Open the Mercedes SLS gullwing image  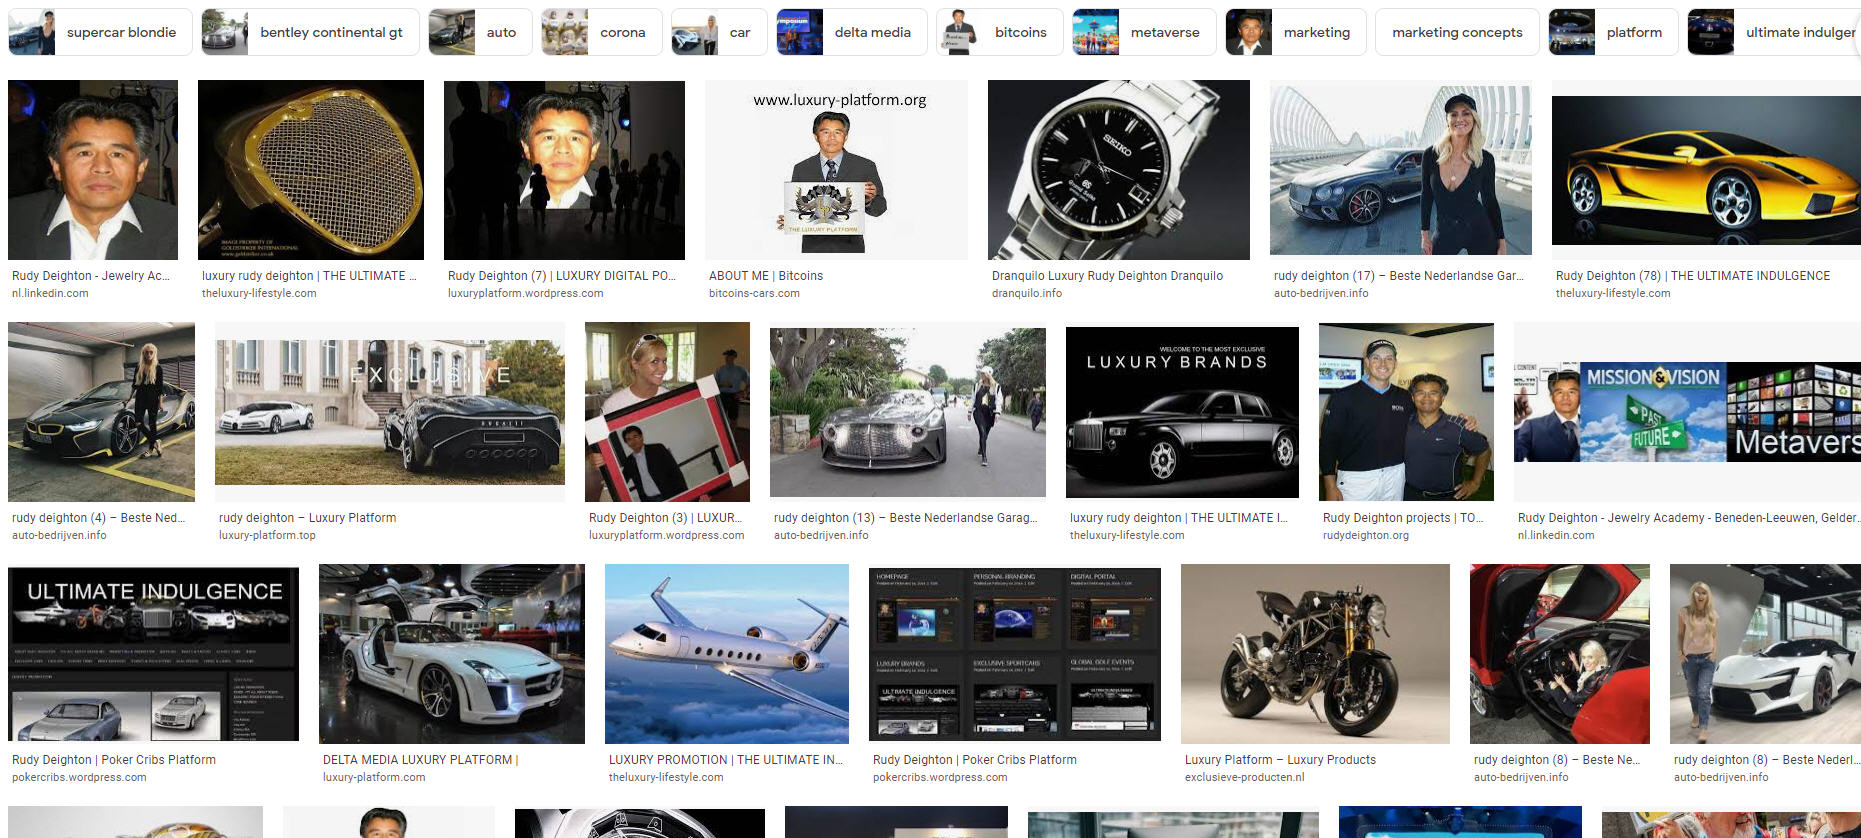[452, 654]
